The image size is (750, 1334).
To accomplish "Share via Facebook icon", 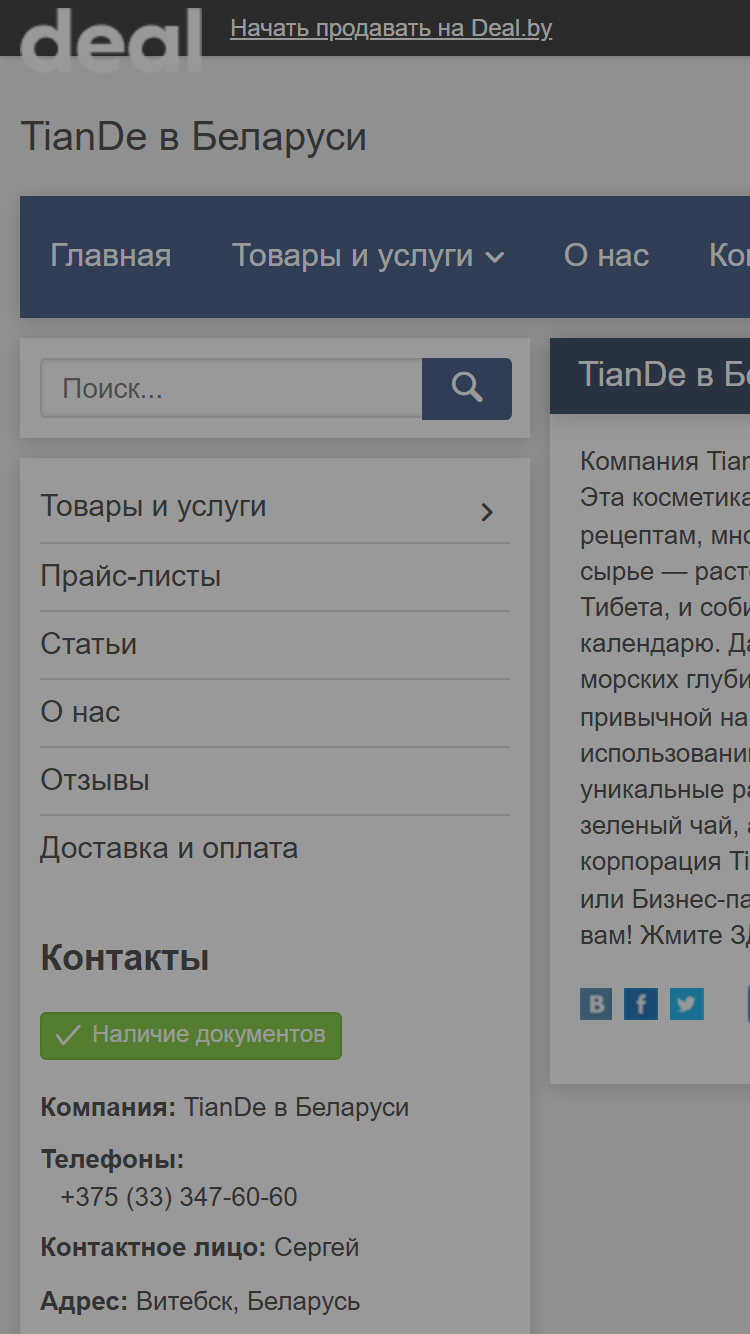I will [641, 1003].
